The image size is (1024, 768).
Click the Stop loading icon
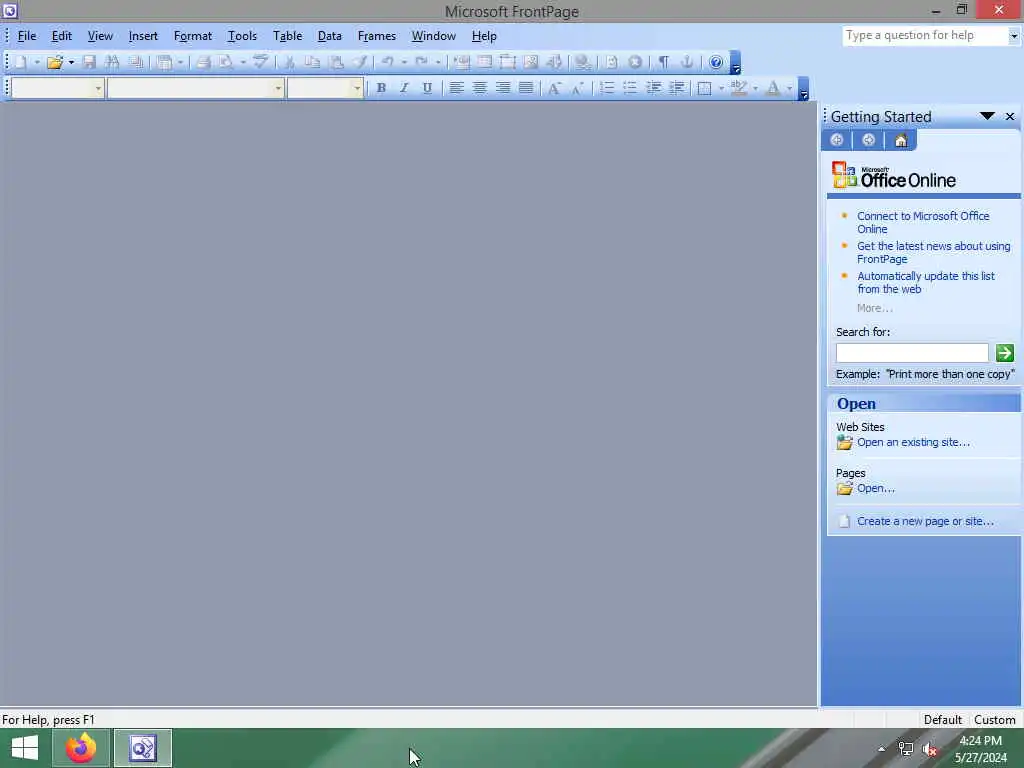635,62
